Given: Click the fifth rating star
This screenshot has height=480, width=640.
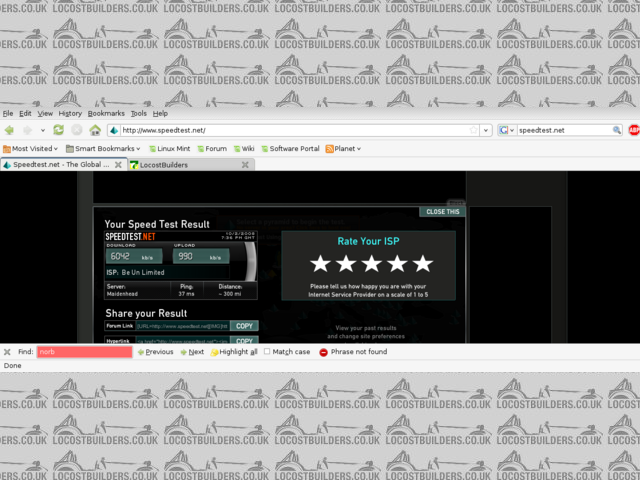Looking at the screenshot, I should click(x=423, y=263).
